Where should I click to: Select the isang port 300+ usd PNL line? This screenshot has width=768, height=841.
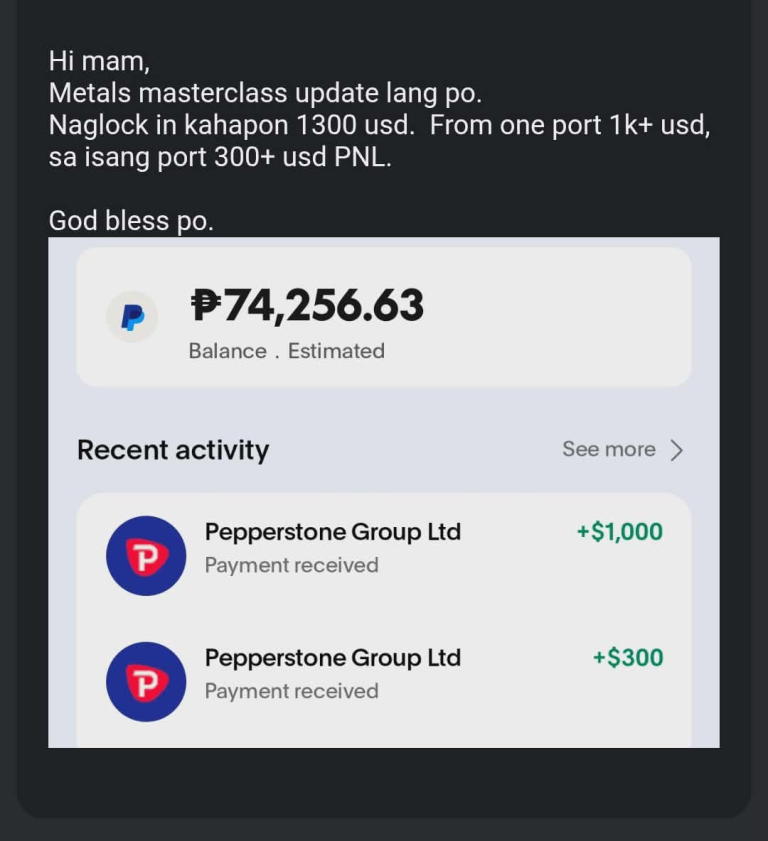tap(220, 158)
